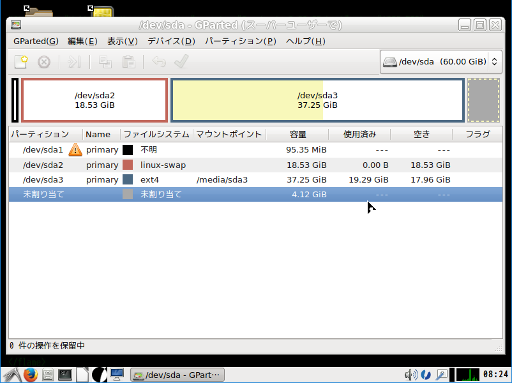Click the show desktop monitor icon
Image resolution: width=512 pixels, height=383 pixels.
click(x=117, y=375)
